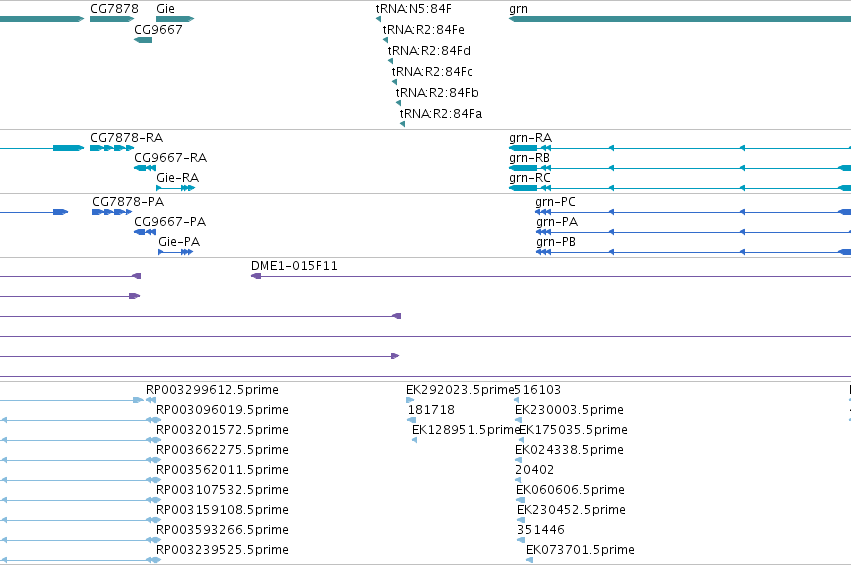This screenshot has height=565, width=851.
Task: Select the EK024338.5prime EST label
Action: [x=569, y=450]
